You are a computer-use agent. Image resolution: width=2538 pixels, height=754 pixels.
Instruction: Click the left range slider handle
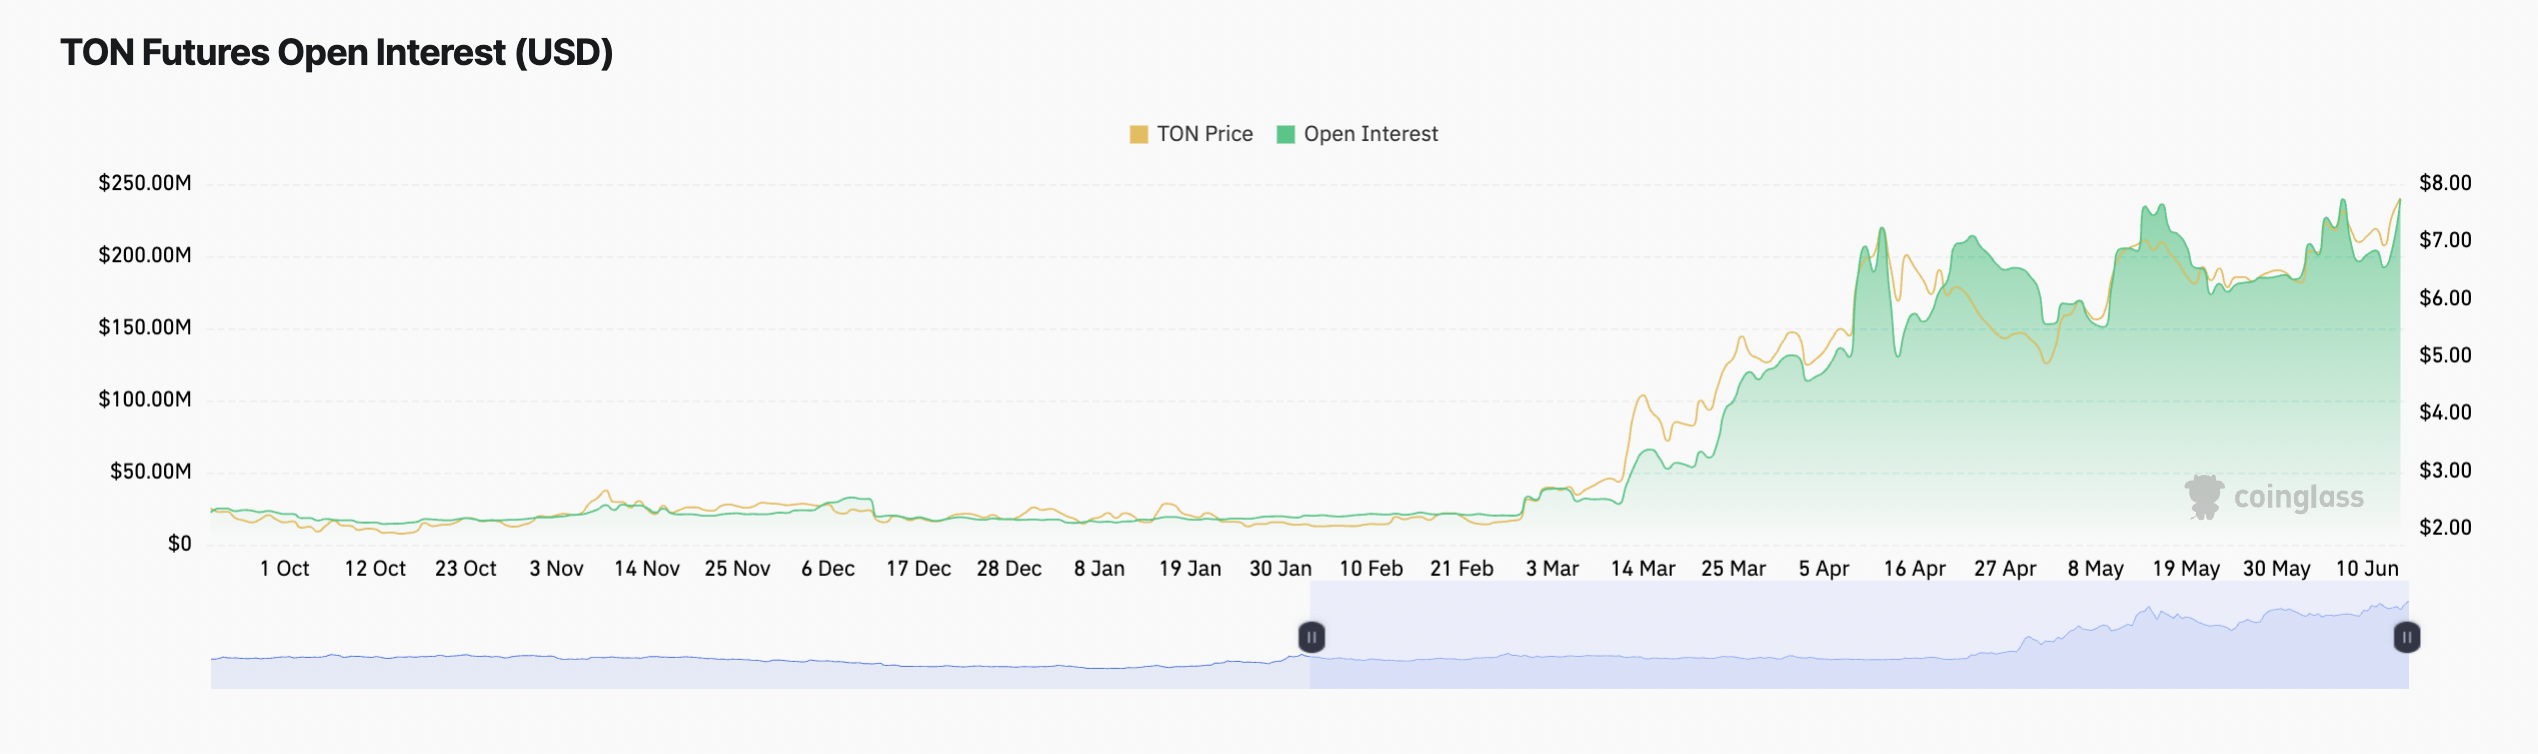(x=1311, y=637)
